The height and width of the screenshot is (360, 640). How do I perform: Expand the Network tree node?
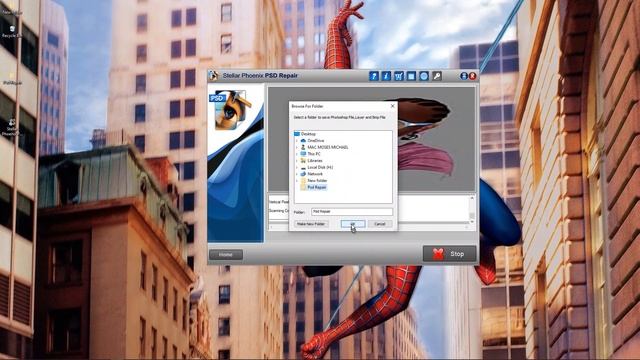[297, 174]
